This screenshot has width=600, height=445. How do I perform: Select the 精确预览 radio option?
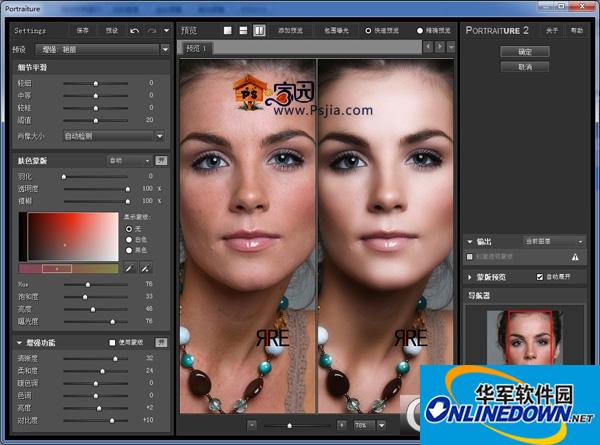click(x=420, y=31)
